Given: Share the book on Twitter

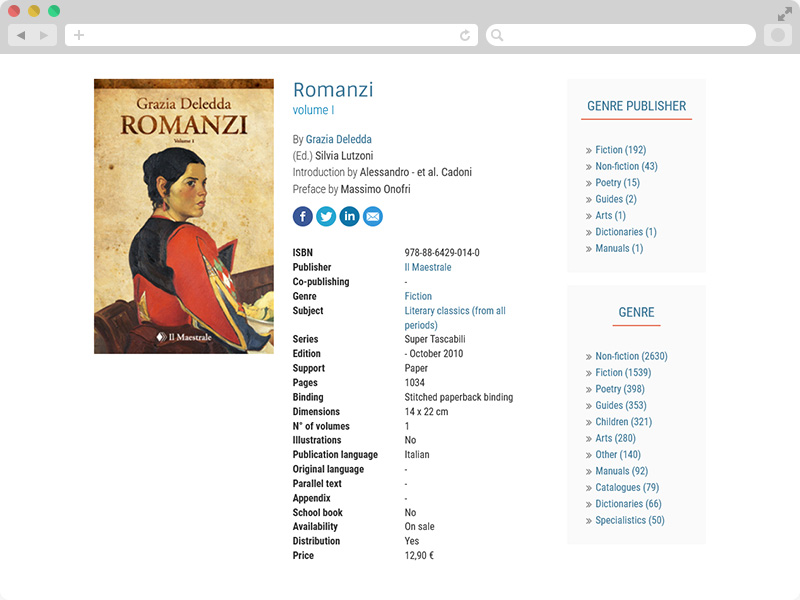Looking at the screenshot, I should coord(326,216).
